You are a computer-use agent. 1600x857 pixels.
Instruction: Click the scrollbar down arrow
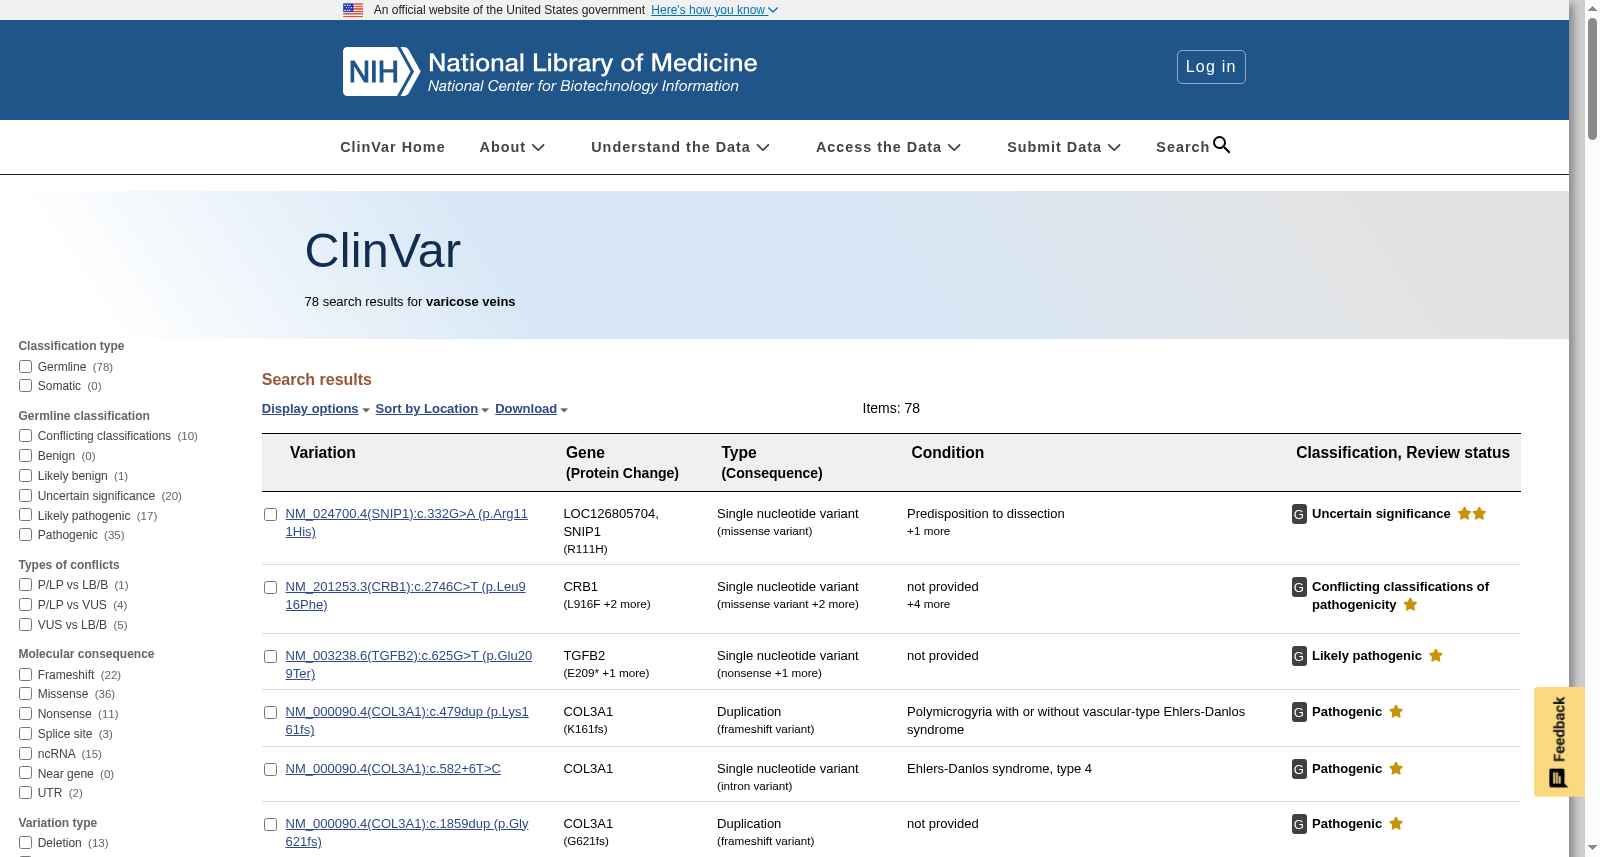tap(1592, 848)
